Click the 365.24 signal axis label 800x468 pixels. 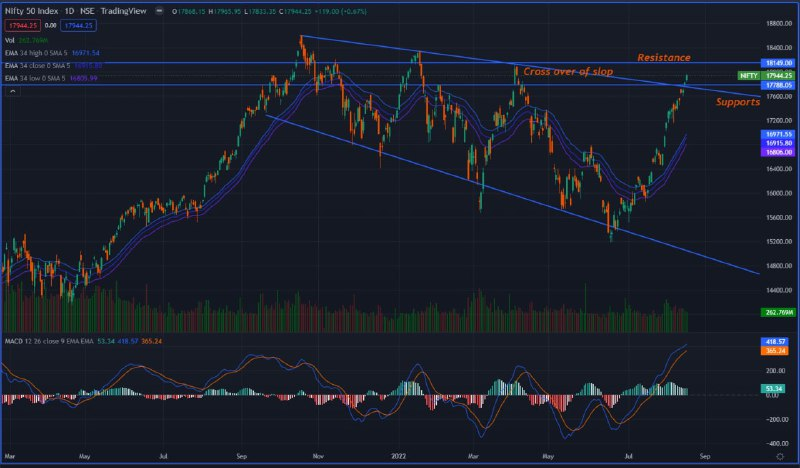point(774,351)
